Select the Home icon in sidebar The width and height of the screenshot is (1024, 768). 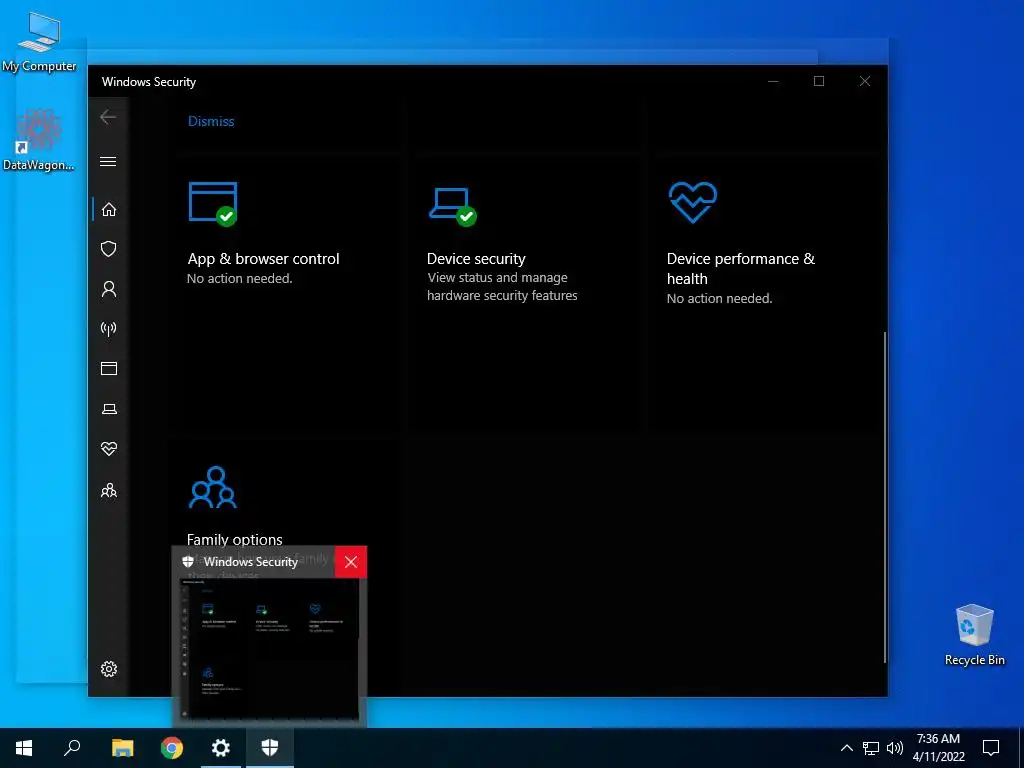pyautogui.click(x=109, y=210)
